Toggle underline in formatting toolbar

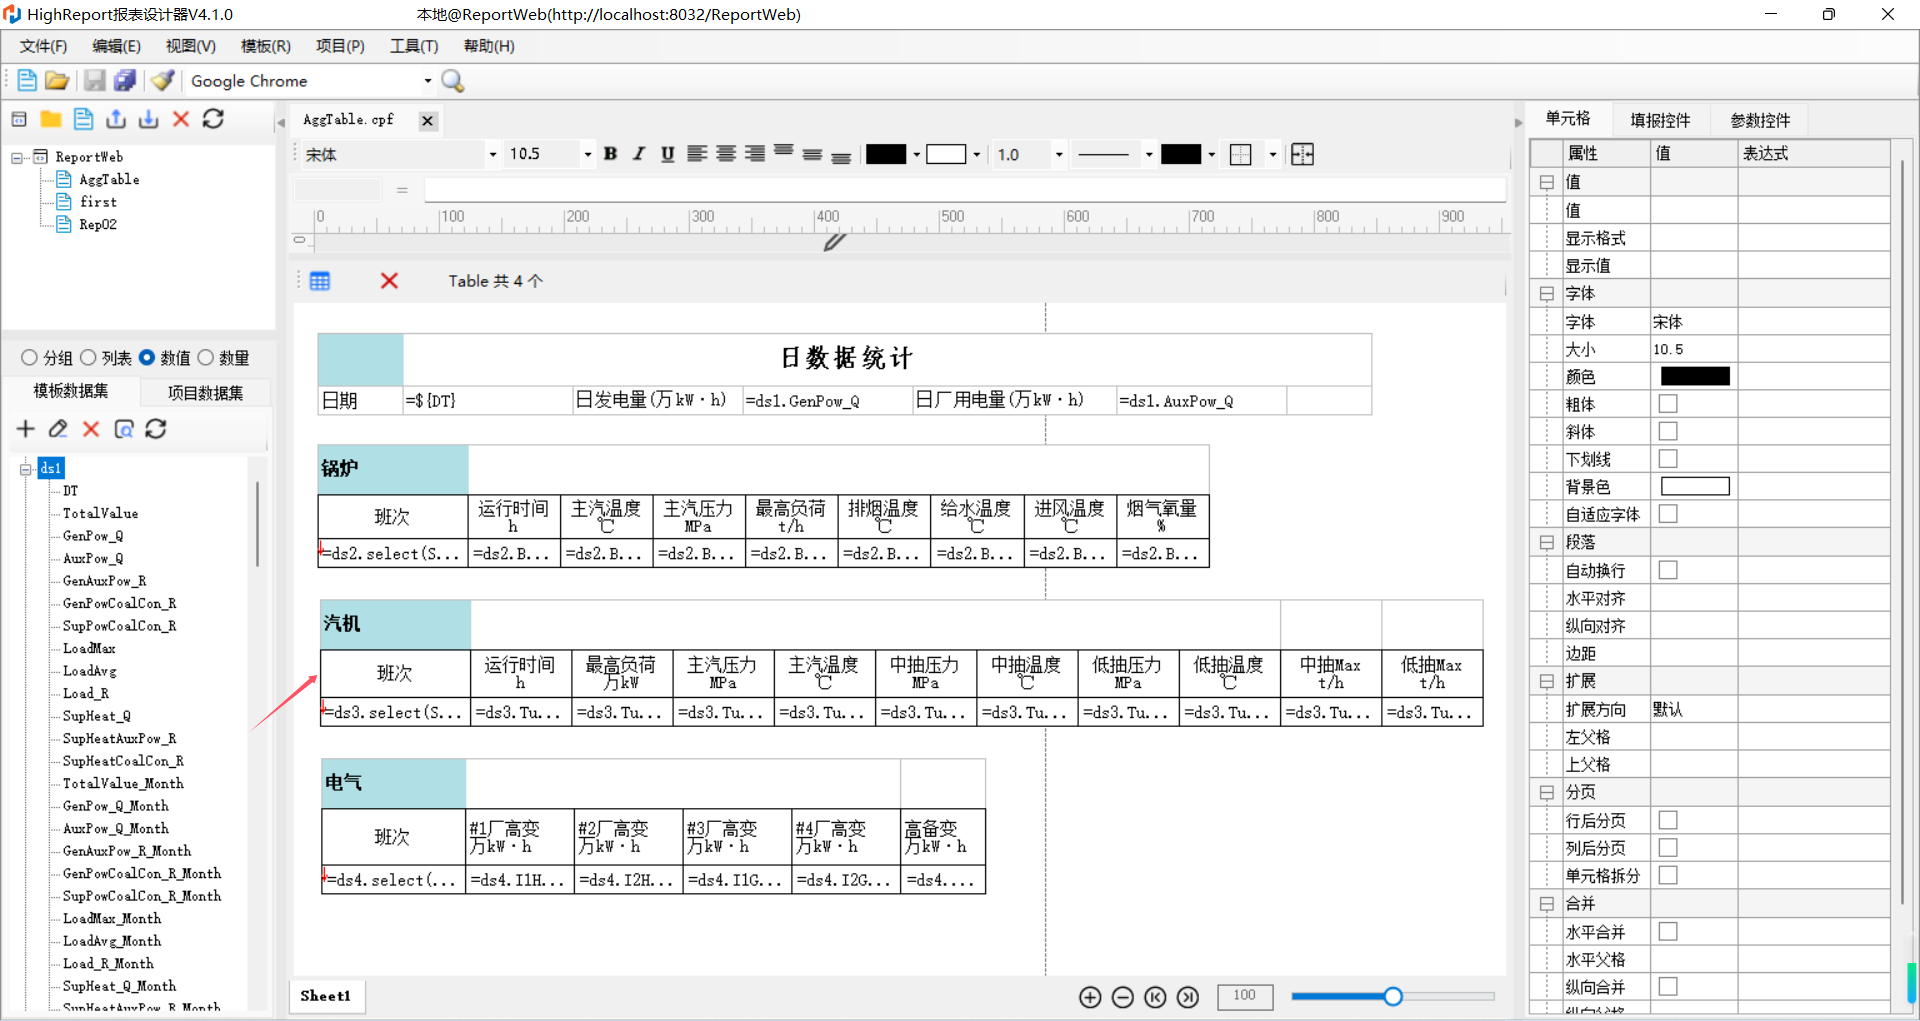[x=667, y=154]
